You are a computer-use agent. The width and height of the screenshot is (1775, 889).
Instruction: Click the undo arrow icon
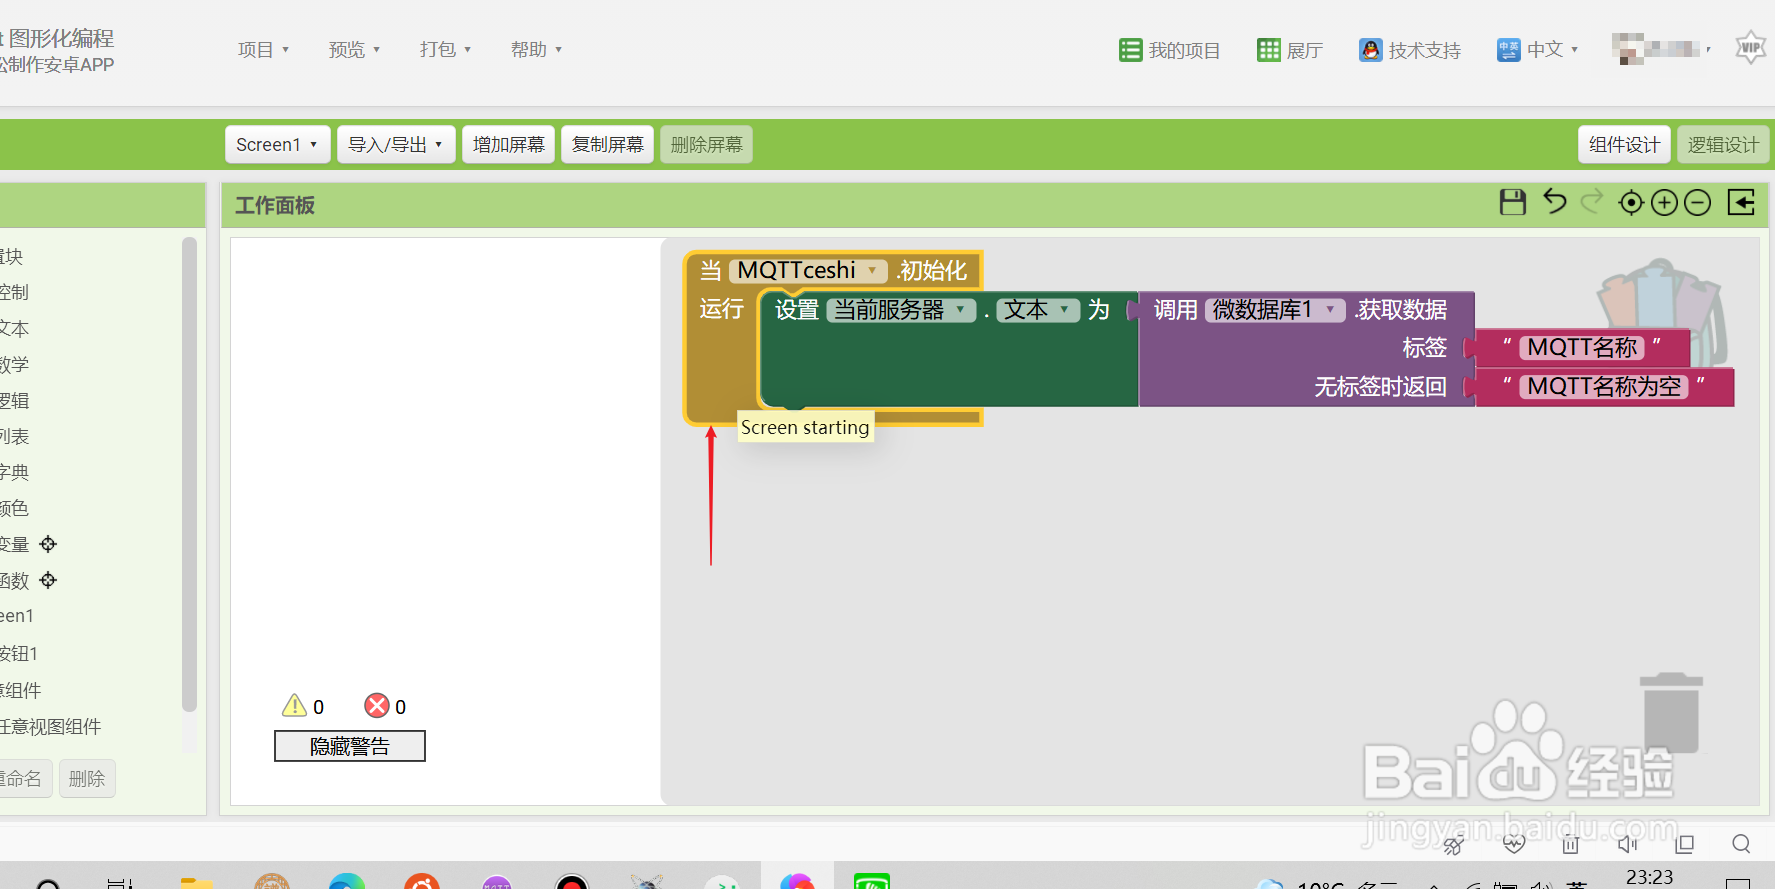(1554, 202)
